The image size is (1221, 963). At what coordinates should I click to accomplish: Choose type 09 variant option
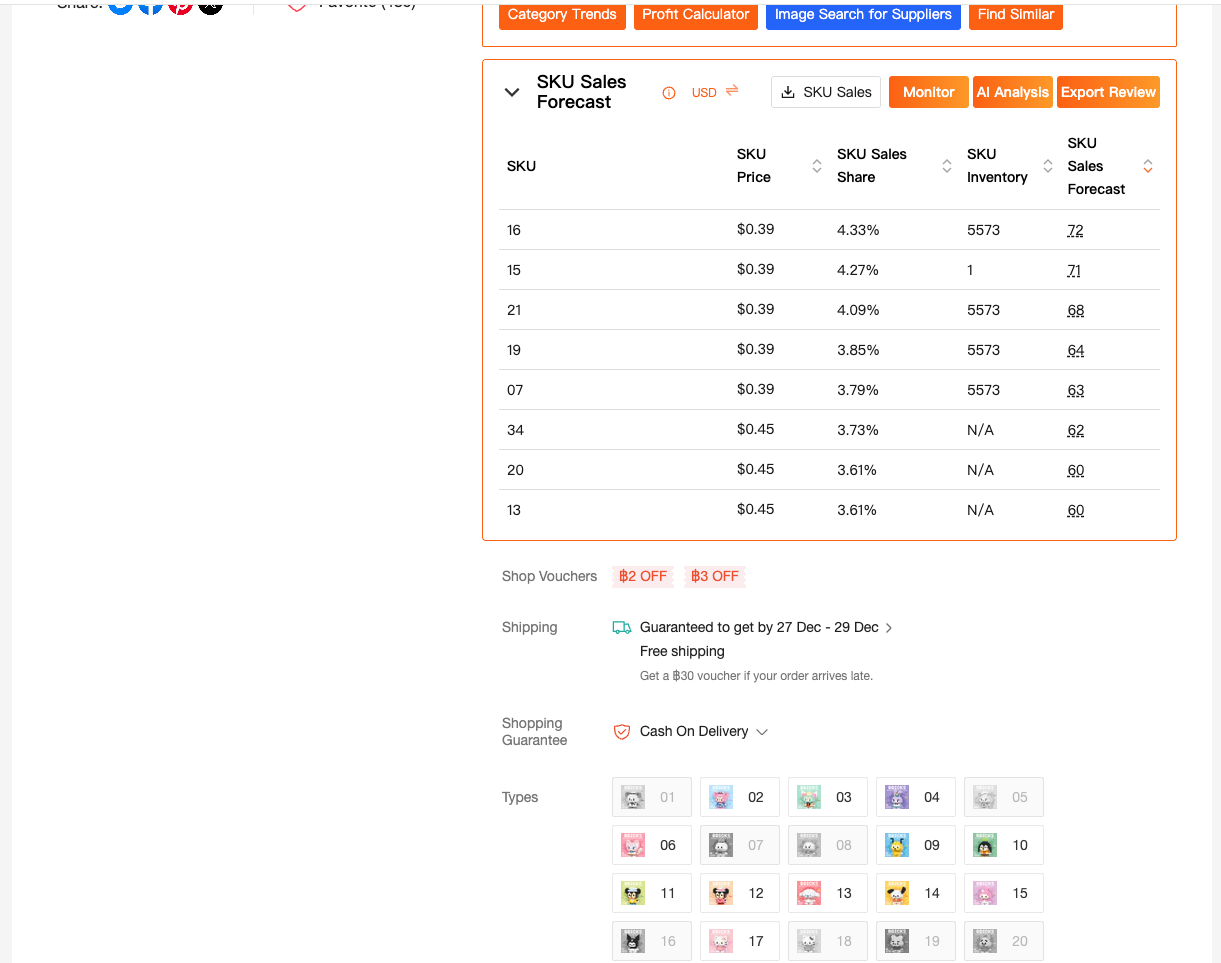click(x=915, y=845)
